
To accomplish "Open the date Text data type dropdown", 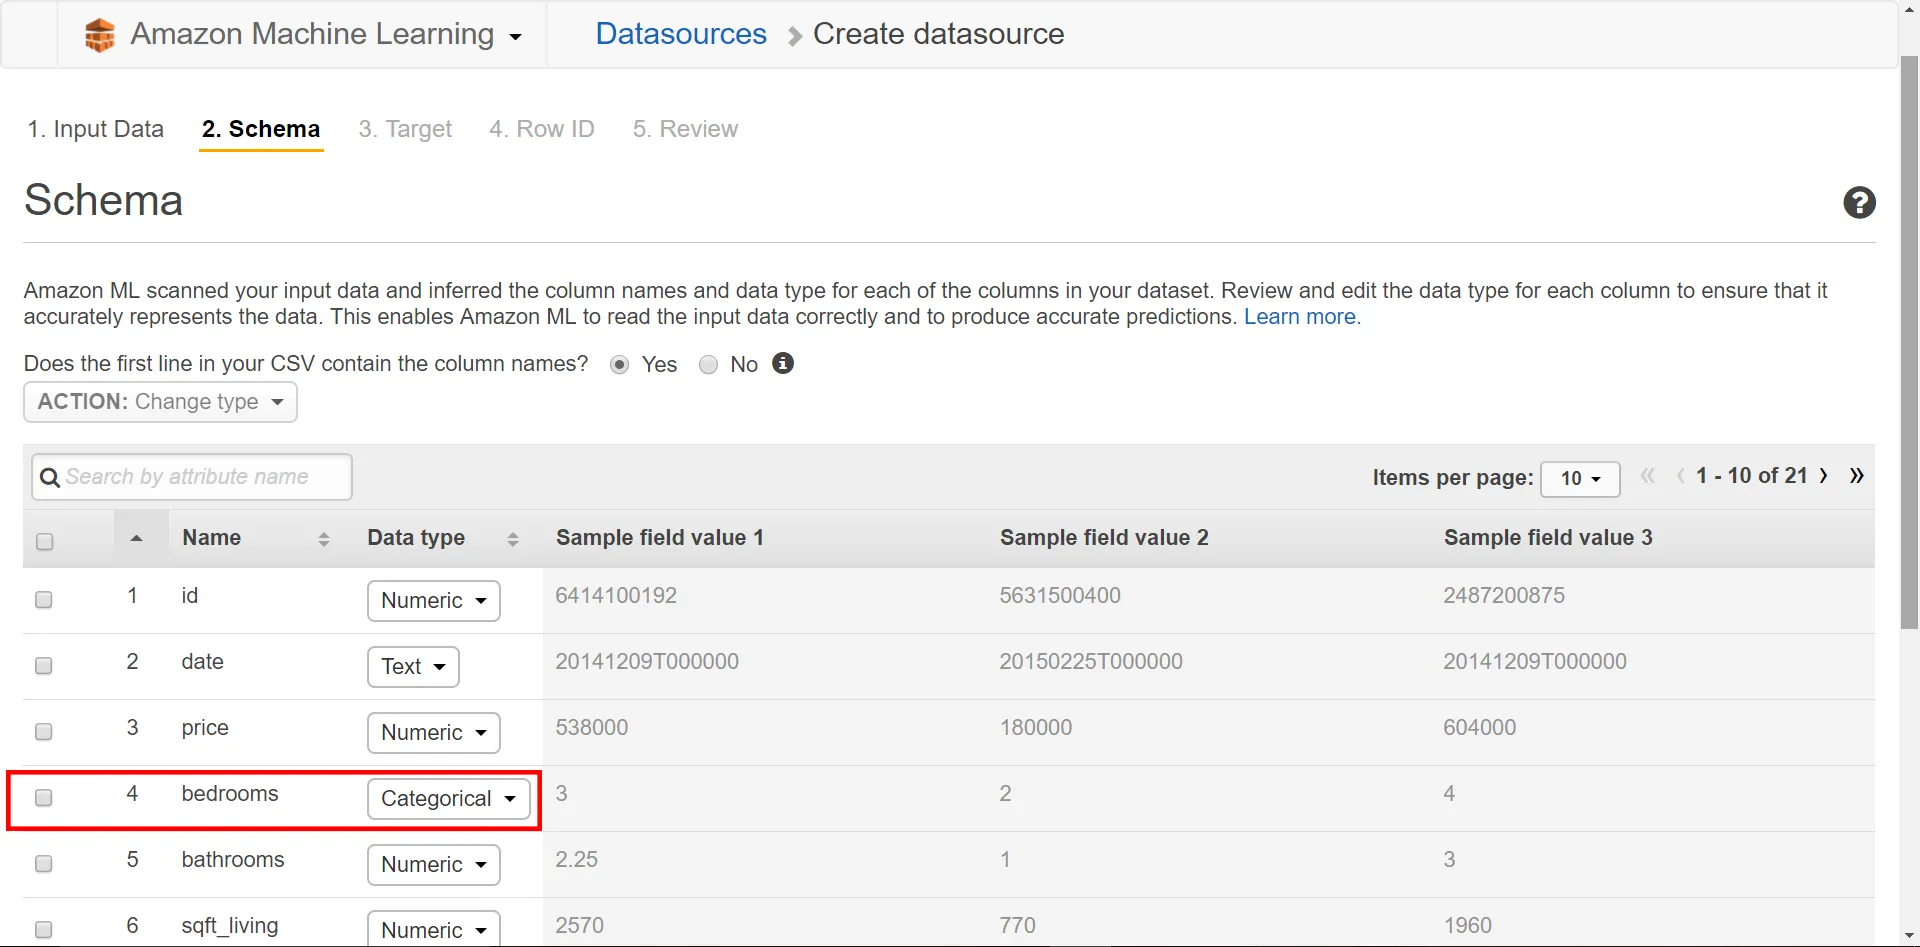I will [413, 667].
